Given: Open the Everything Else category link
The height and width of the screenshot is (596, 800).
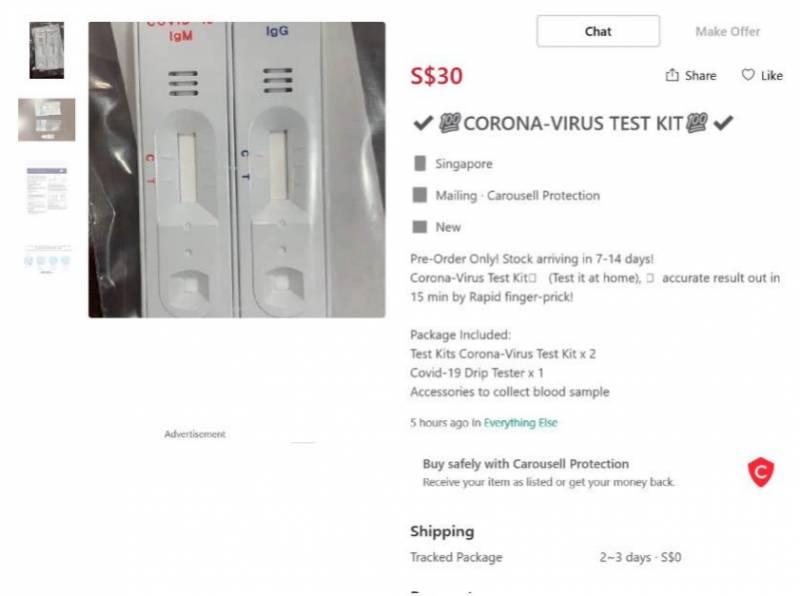Looking at the screenshot, I should pos(520,423).
